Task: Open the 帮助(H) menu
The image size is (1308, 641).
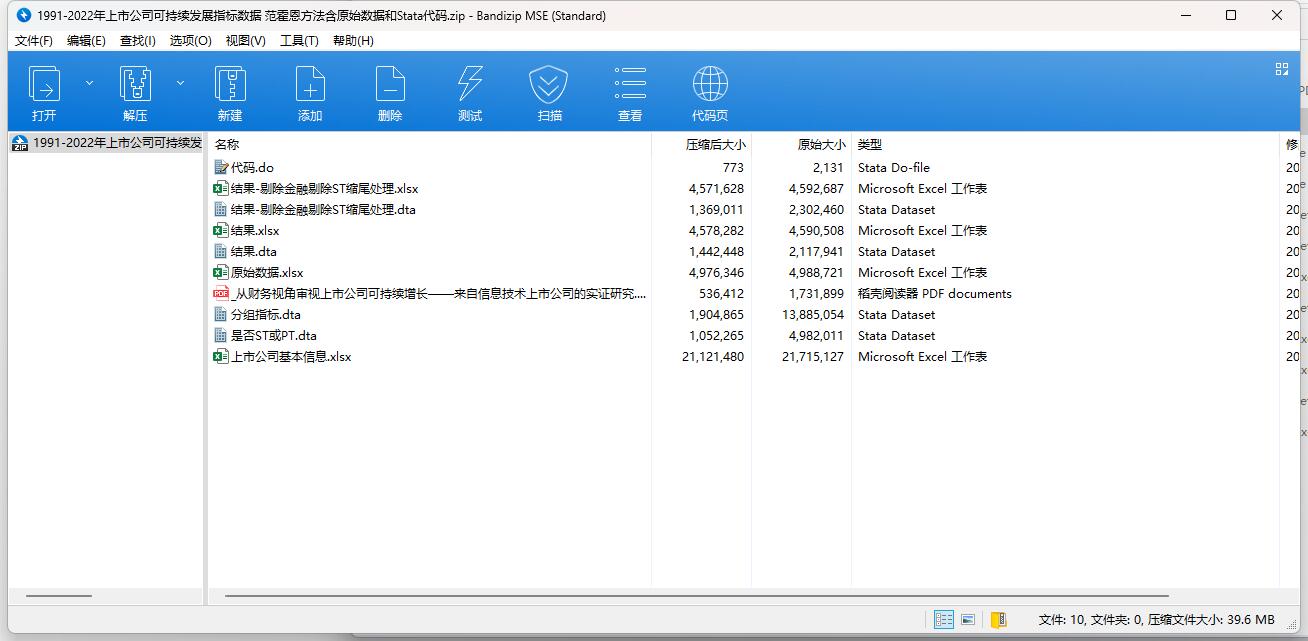Action: (x=353, y=41)
